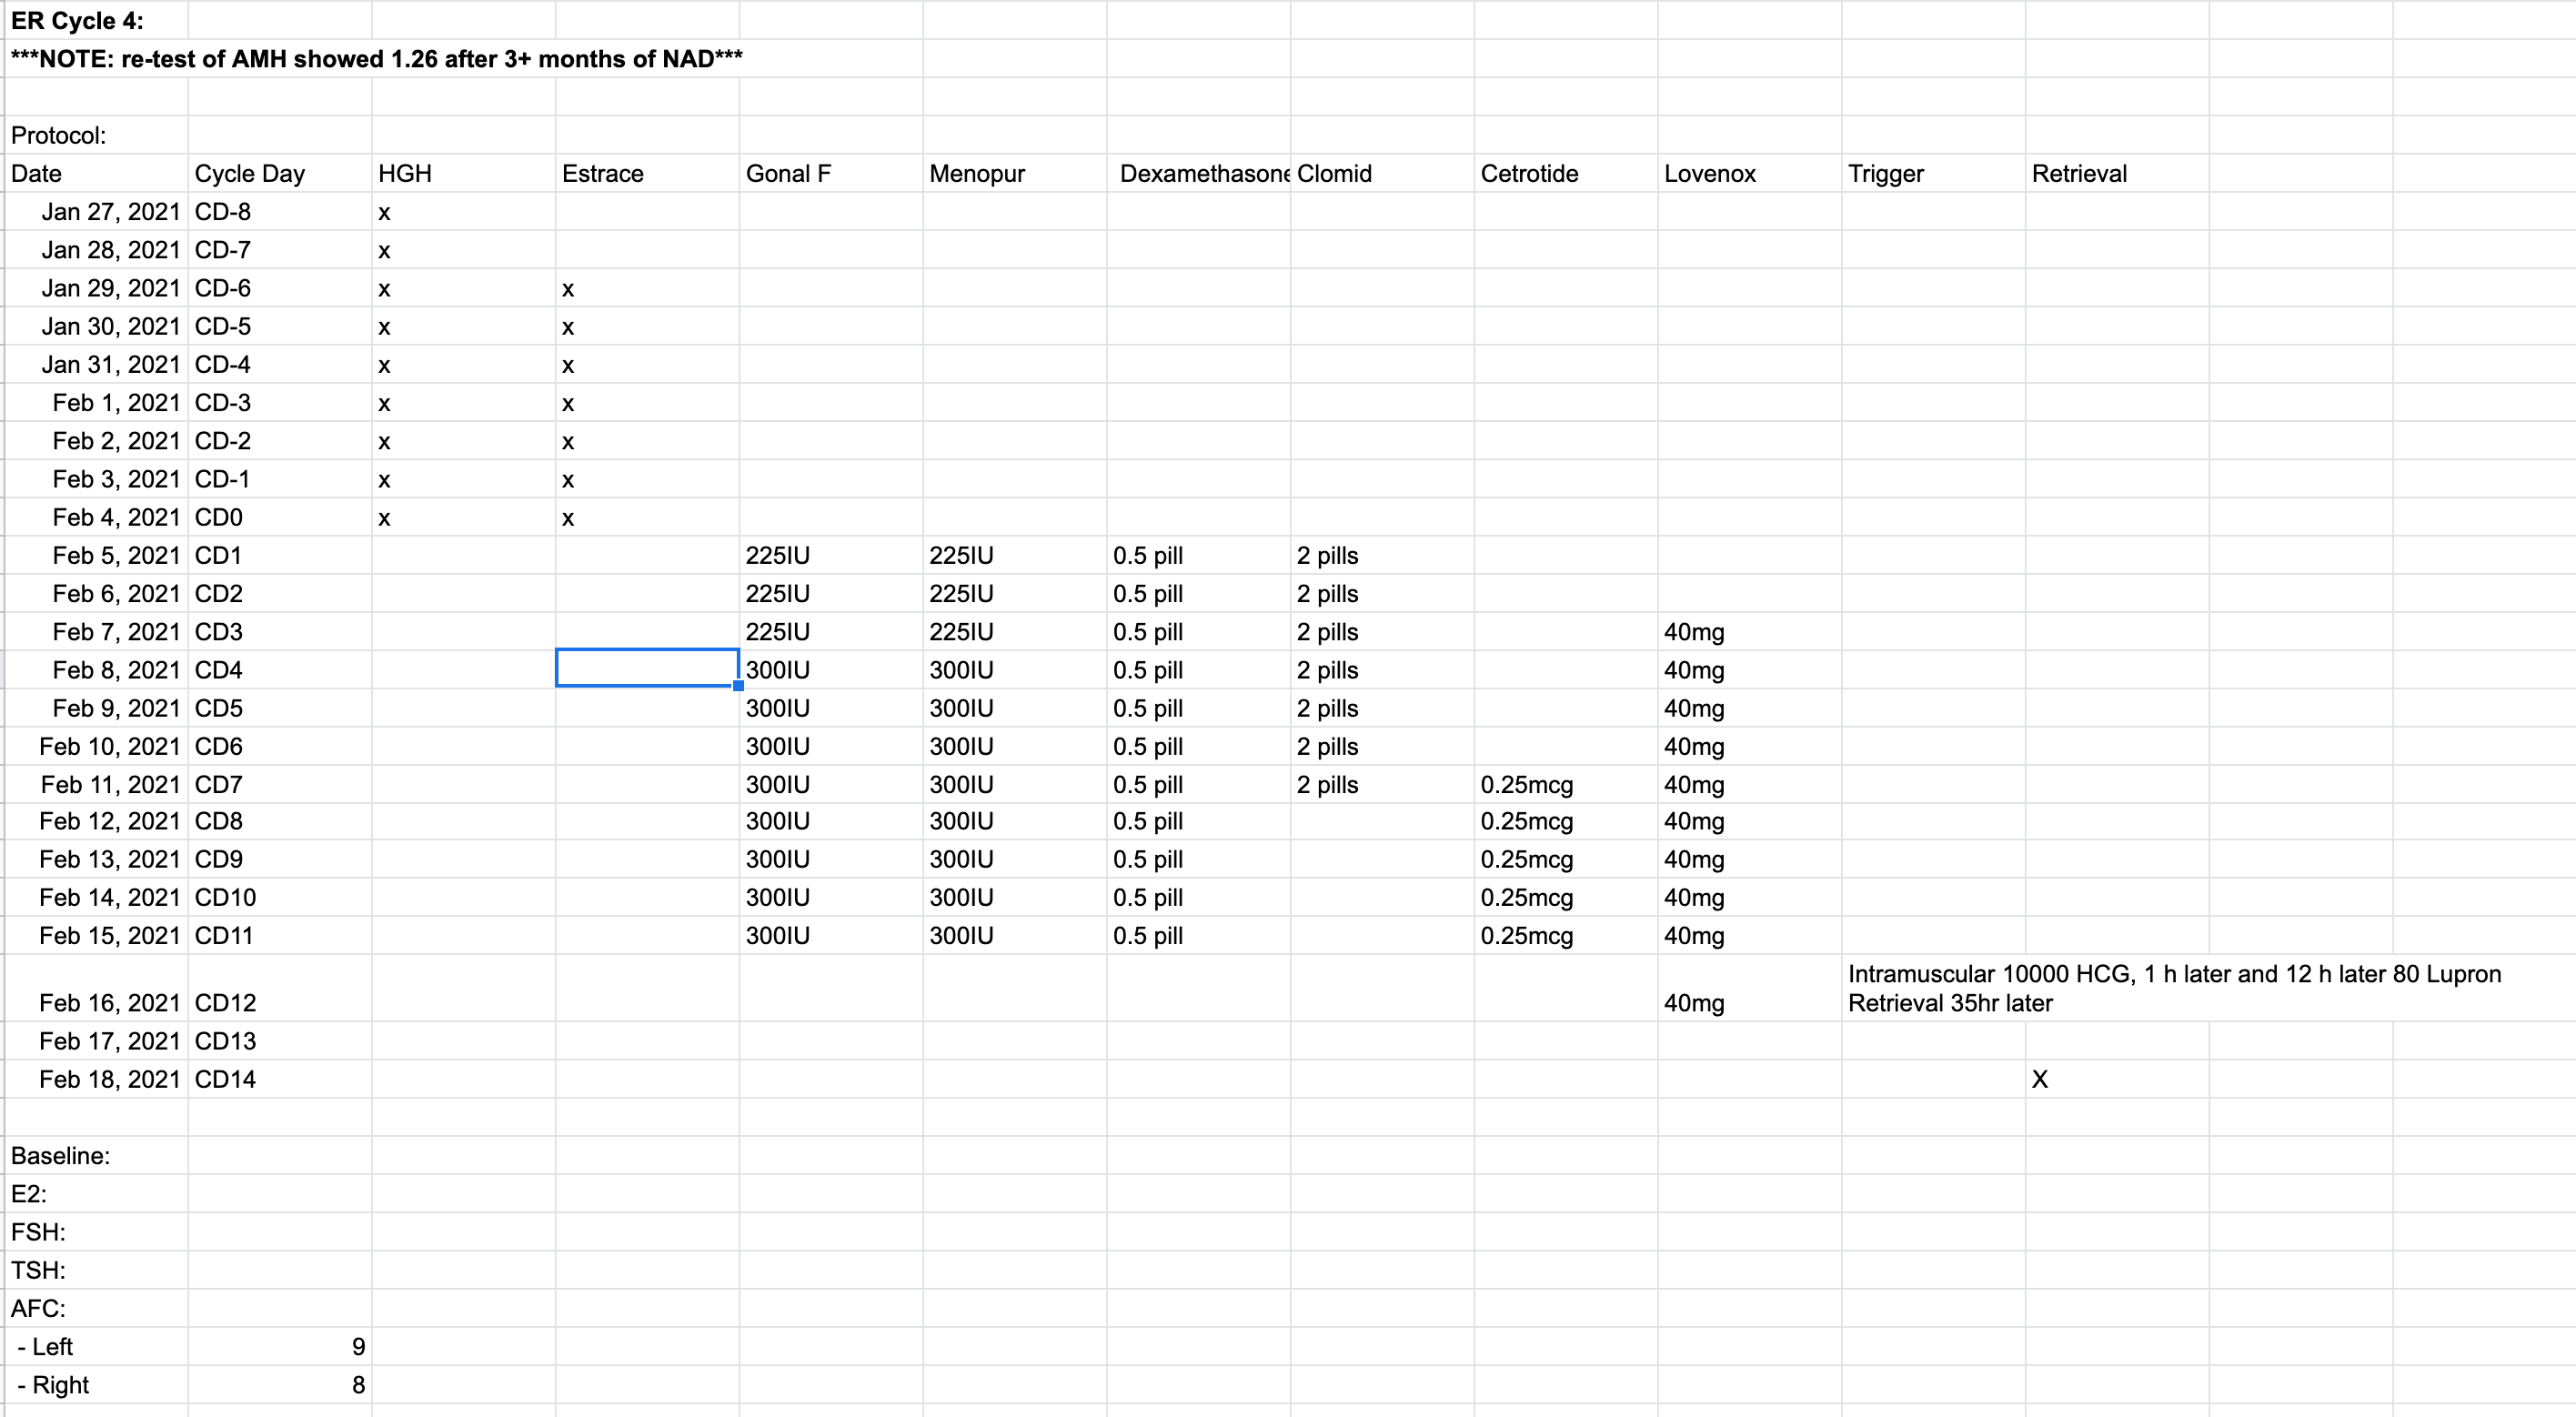This screenshot has width=2576, height=1417.
Task: Select the Jan 27, 2021 date cell
Action: click(x=110, y=212)
